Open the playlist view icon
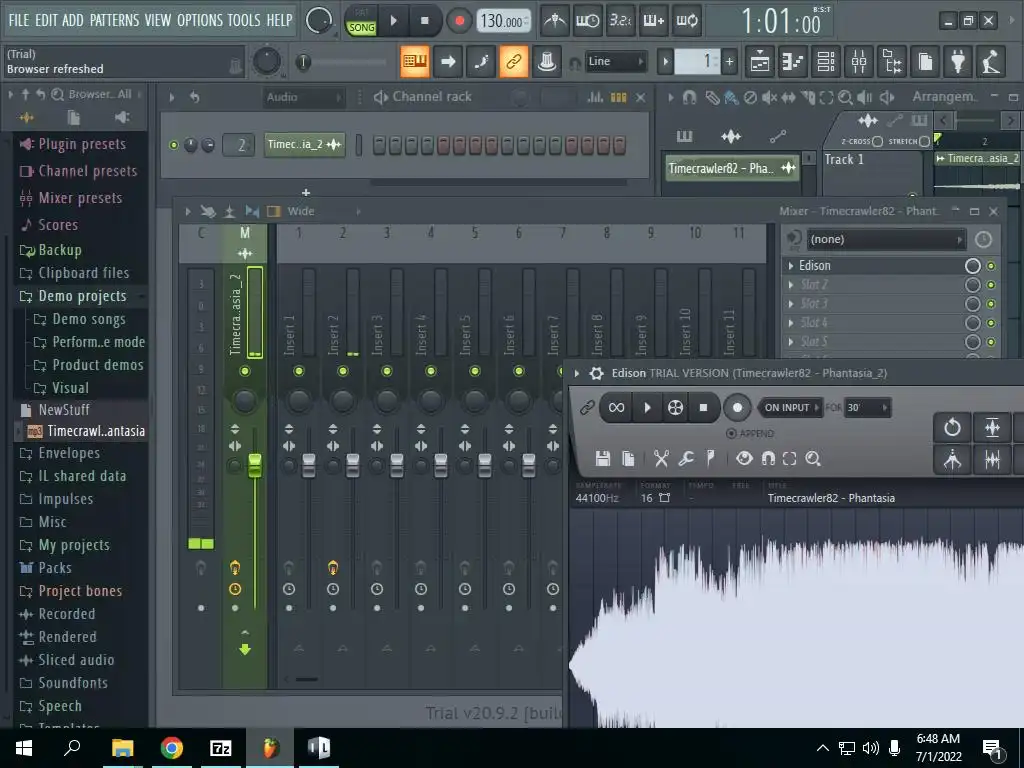Viewport: 1024px width, 768px height. coord(760,62)
